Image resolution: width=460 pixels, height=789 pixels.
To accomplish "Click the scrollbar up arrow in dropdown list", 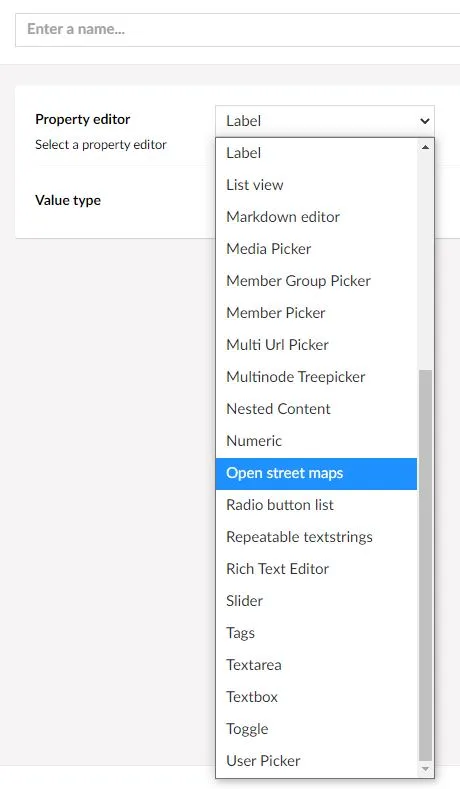I will coord(425,147).
